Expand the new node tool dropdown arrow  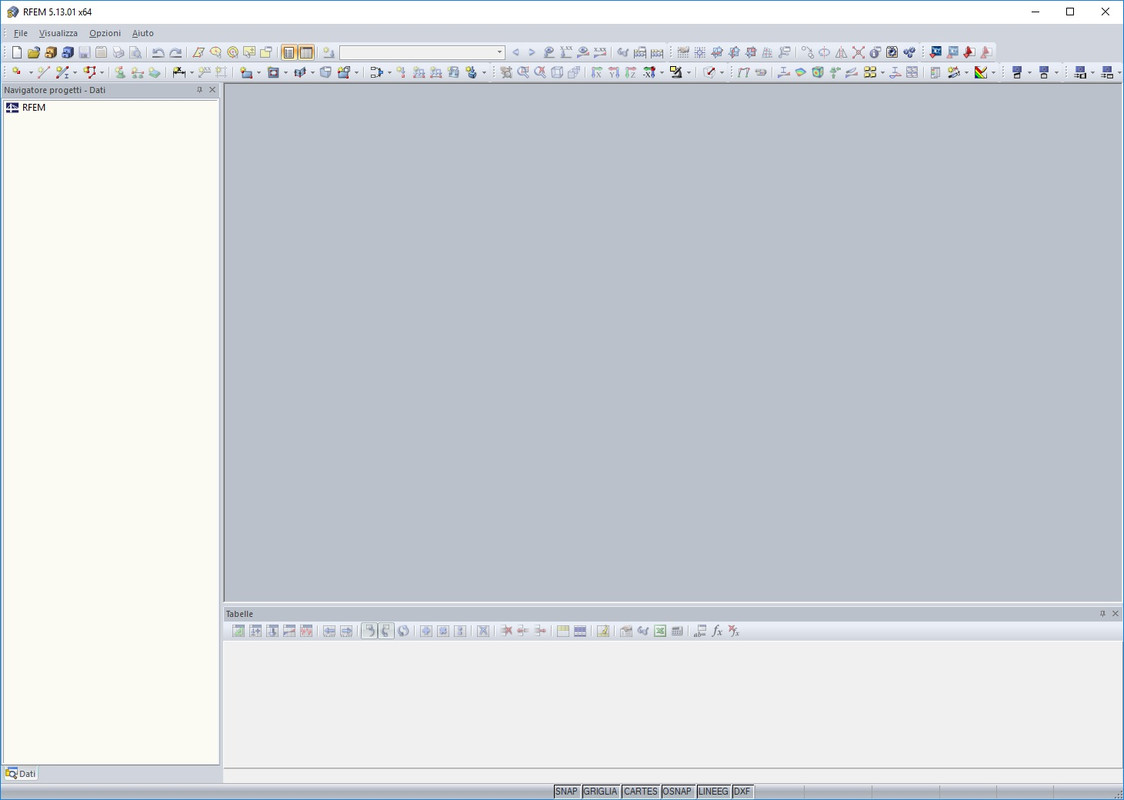click(30, 72)
